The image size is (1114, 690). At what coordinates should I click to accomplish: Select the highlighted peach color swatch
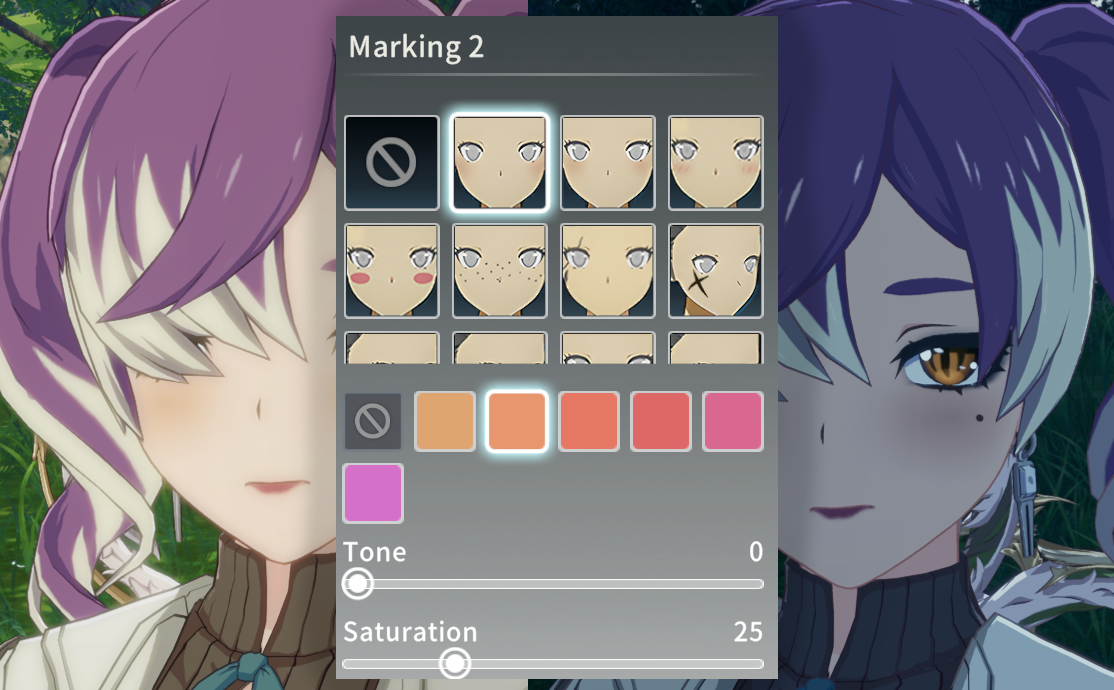pos(517,421)
